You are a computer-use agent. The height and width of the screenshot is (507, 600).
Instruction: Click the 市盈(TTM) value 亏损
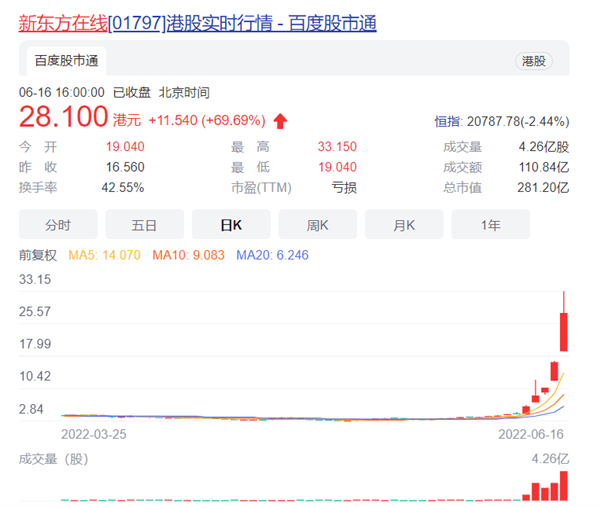(x=344, y=187)
